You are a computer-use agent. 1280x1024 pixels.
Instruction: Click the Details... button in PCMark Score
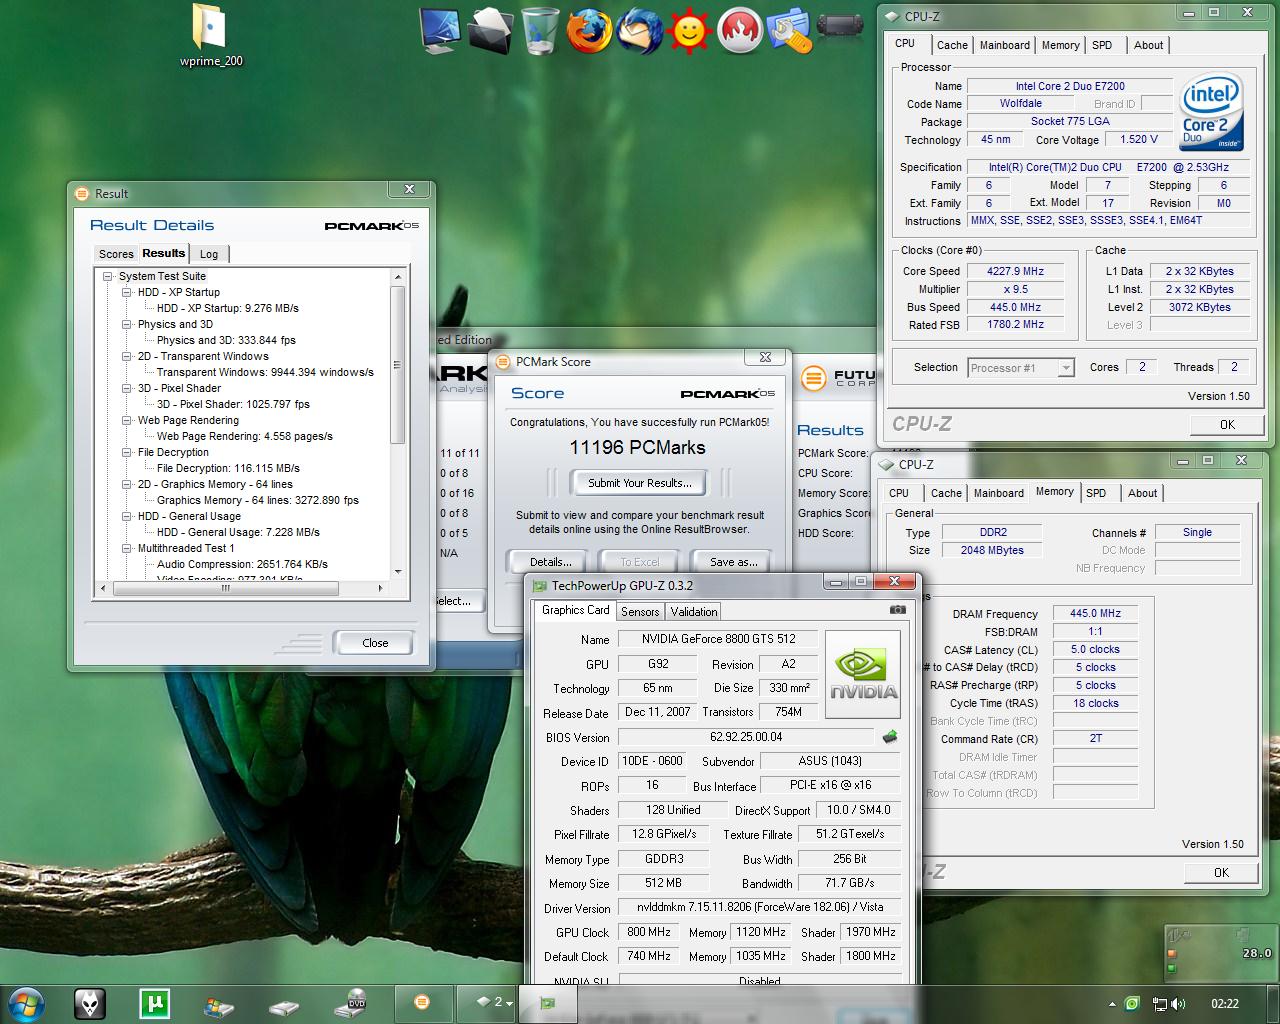point(551,562)
